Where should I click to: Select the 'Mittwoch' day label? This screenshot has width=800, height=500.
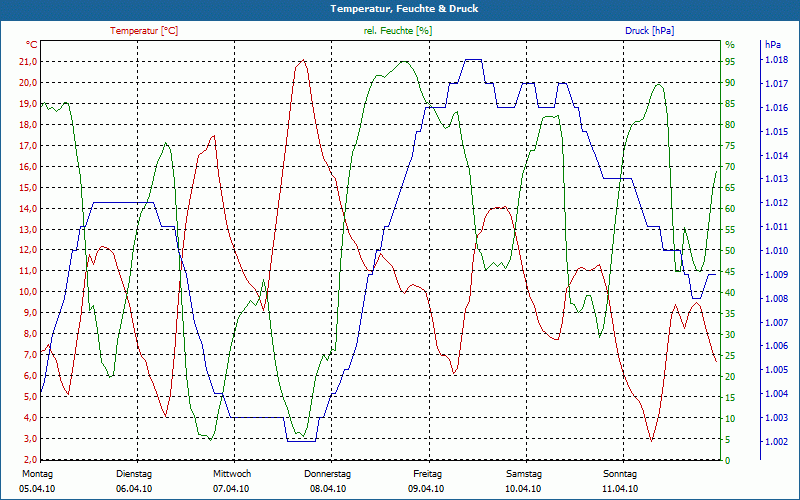click(x=232, y=474)
